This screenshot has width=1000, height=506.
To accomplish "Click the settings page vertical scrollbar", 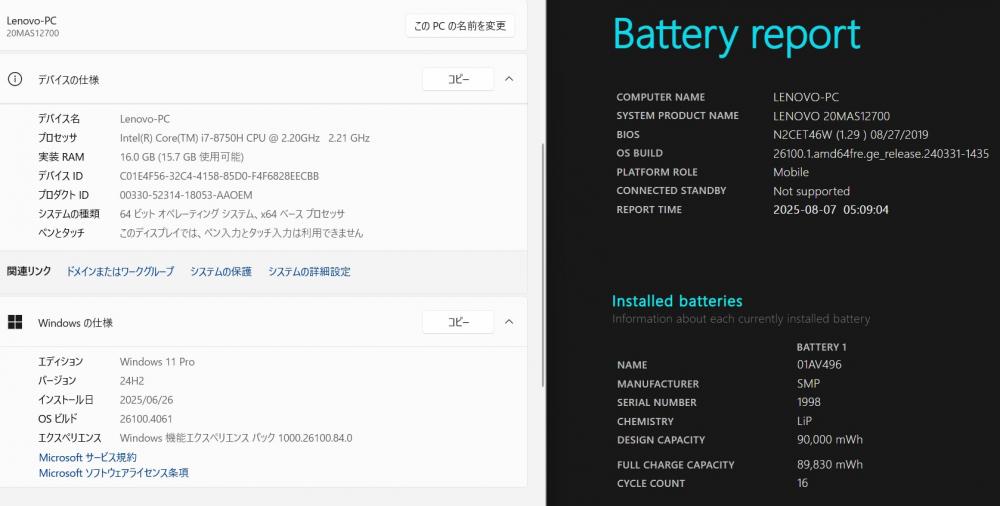I will [x=543, y=265].
